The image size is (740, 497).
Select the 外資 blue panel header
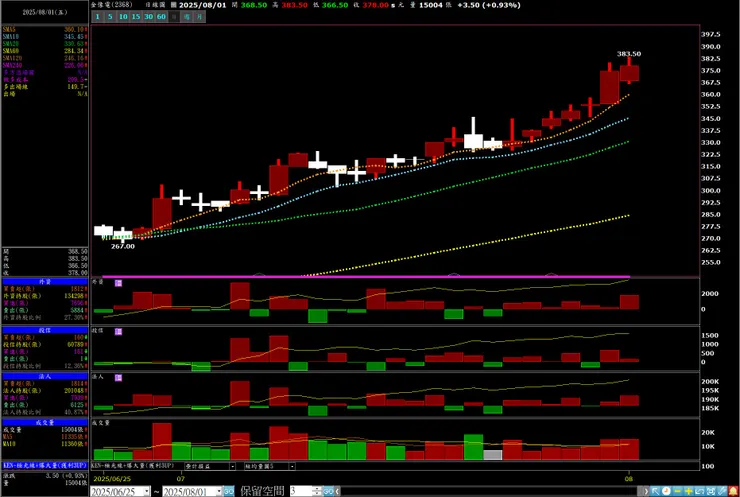pos(45,281)
